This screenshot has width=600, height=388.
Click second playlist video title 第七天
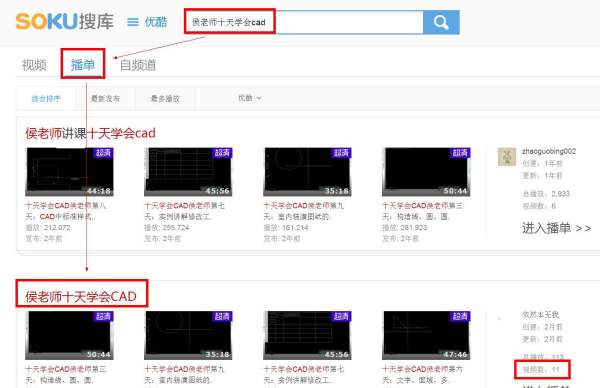pos(304,374)
